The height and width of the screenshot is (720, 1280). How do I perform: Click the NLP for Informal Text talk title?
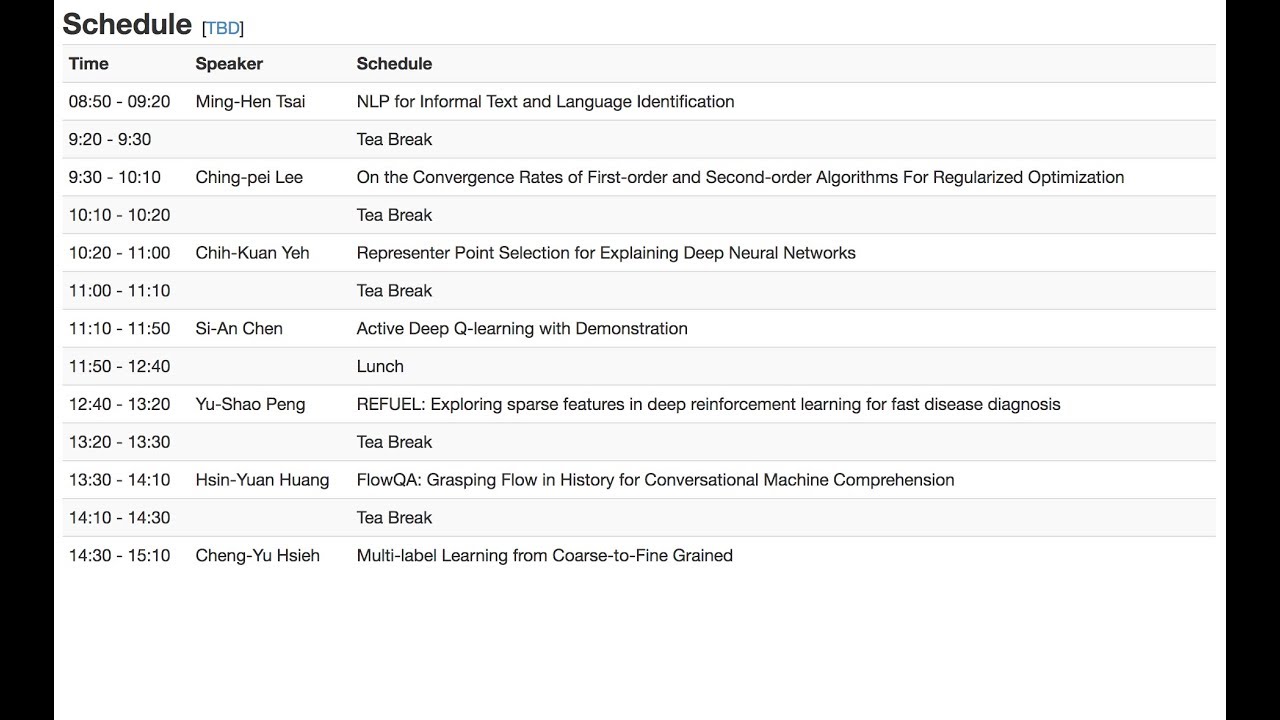tap(546, 101)
